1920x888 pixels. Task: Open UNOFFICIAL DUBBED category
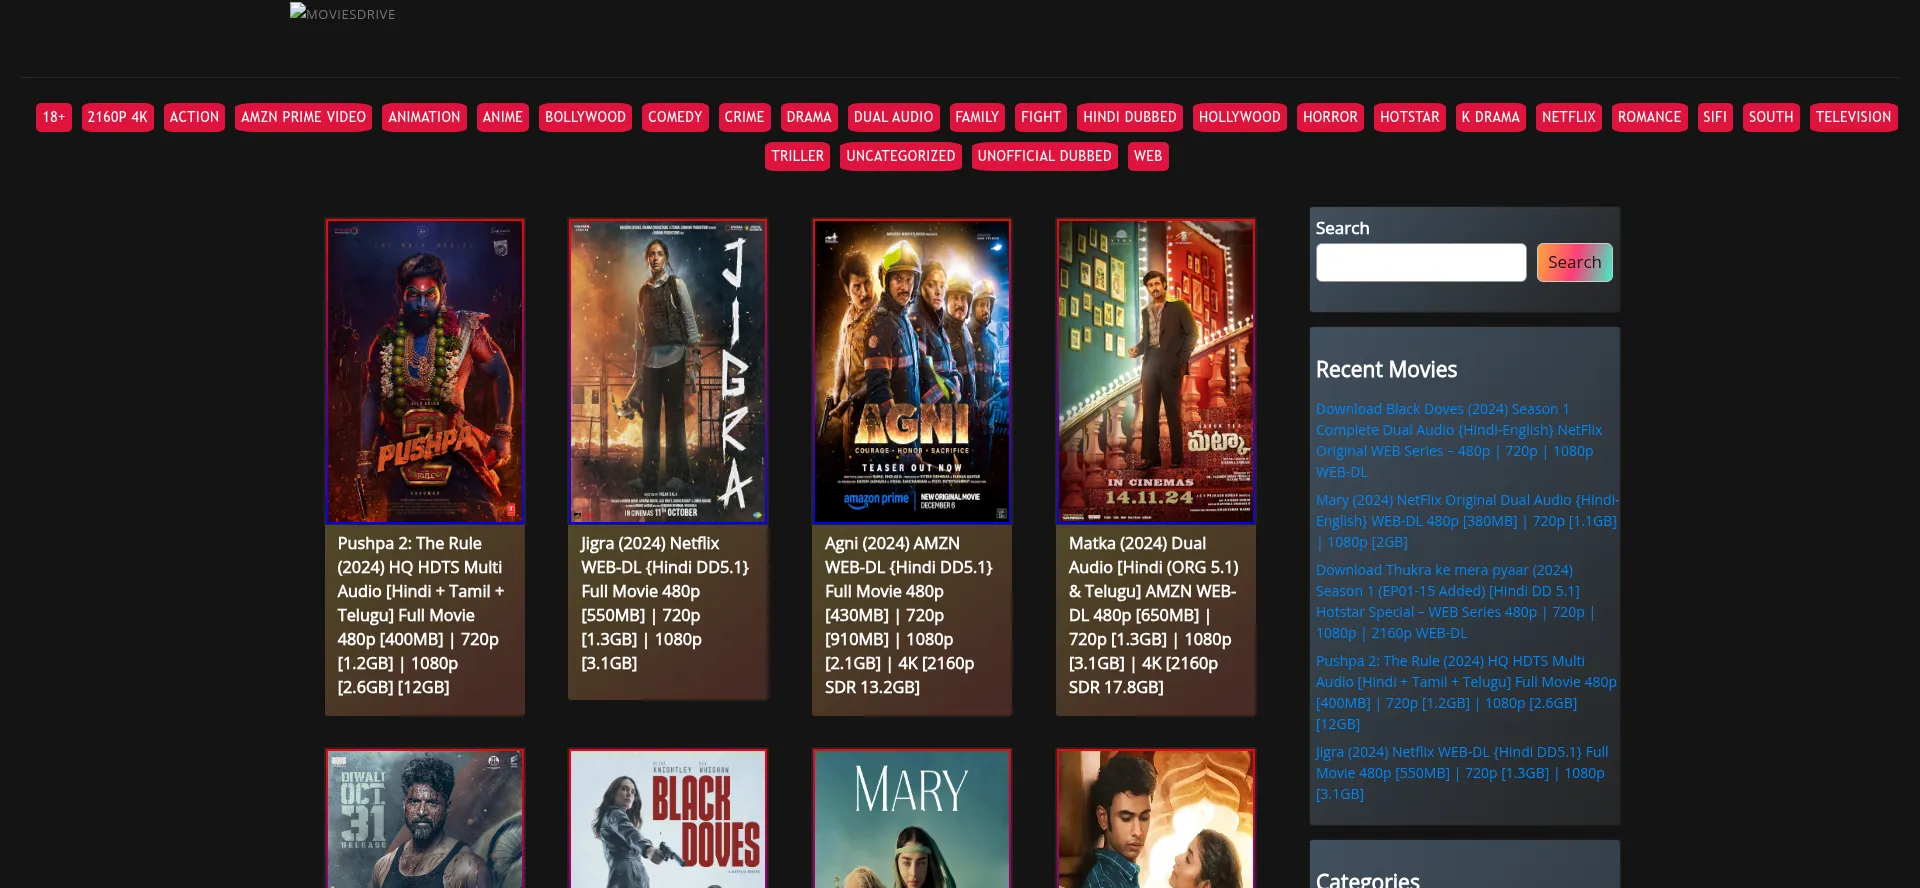click(x=1045, y=156)
